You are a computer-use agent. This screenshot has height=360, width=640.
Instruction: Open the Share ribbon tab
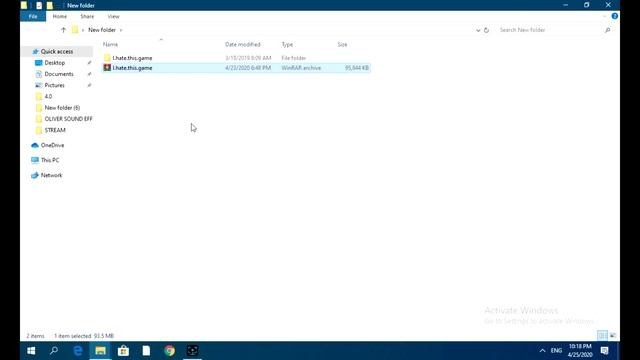coord(87,16)
